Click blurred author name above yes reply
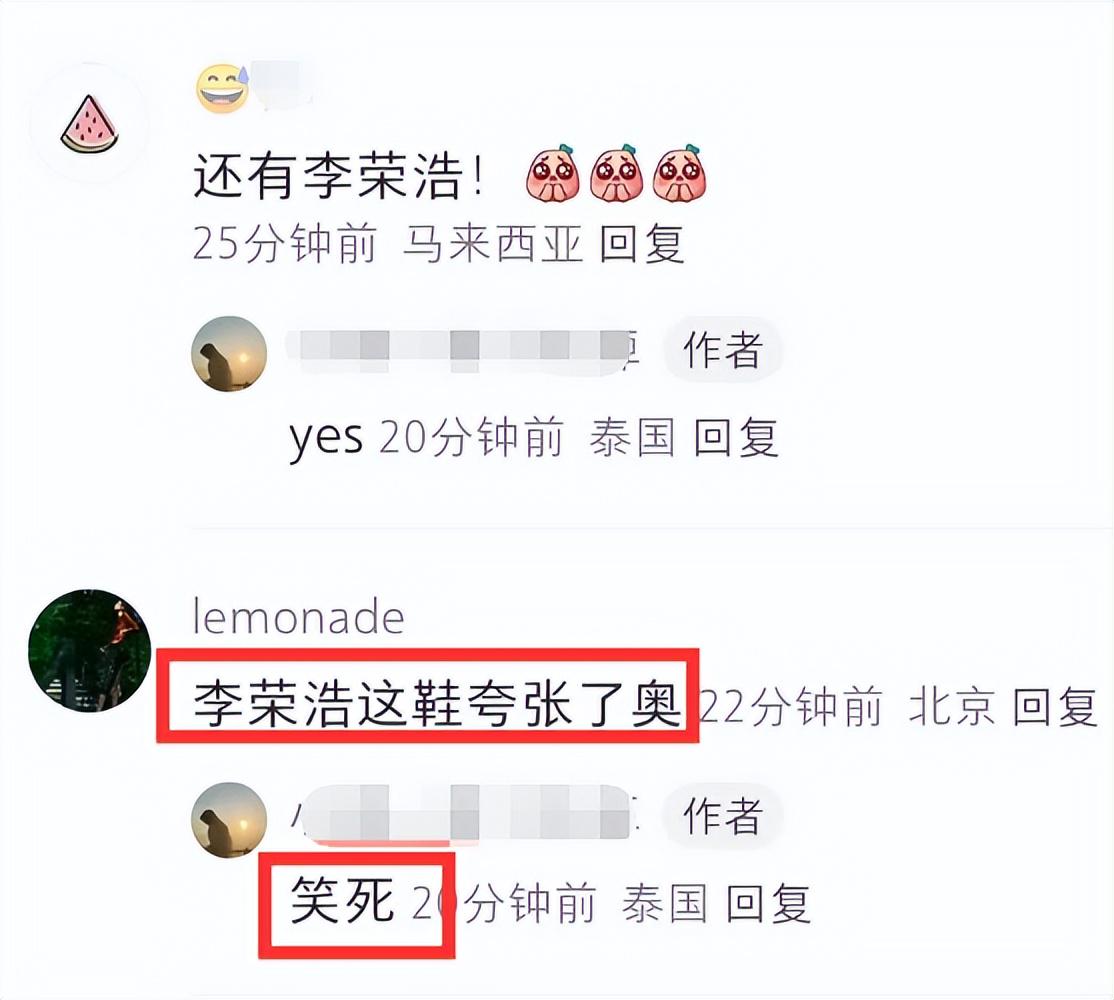This screenshot has width=1114, height=1000. [x=463, y=351]
